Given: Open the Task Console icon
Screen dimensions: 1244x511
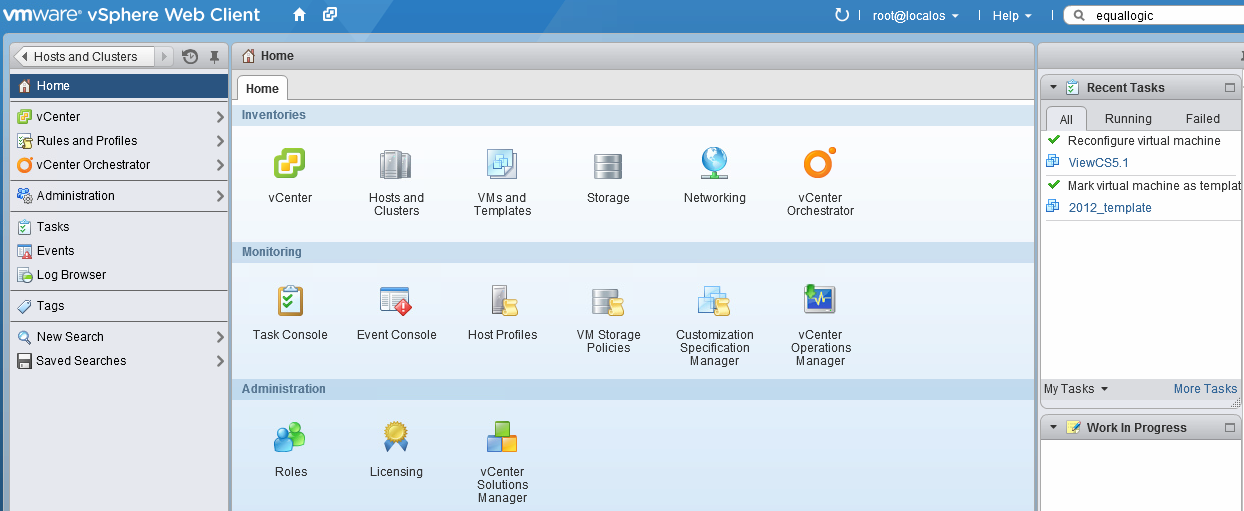Looking at the screenshot, I should [x=290, y=300].
